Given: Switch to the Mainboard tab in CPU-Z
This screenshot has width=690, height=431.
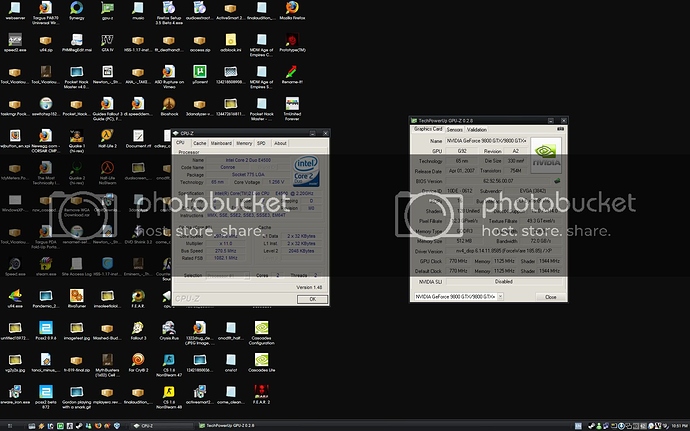Looking at the screenshot, I should tap(221, 143).
